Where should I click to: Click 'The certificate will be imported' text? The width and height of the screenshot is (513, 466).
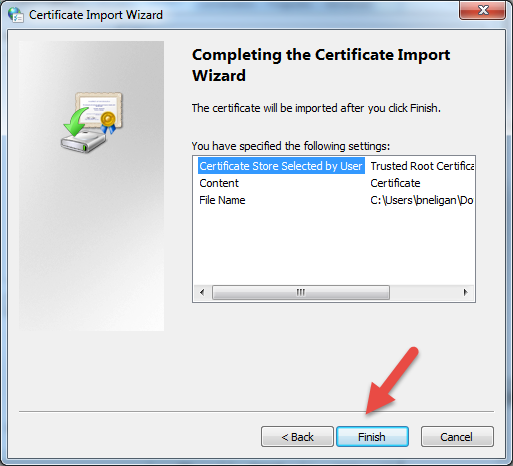(x=316, y=108)
